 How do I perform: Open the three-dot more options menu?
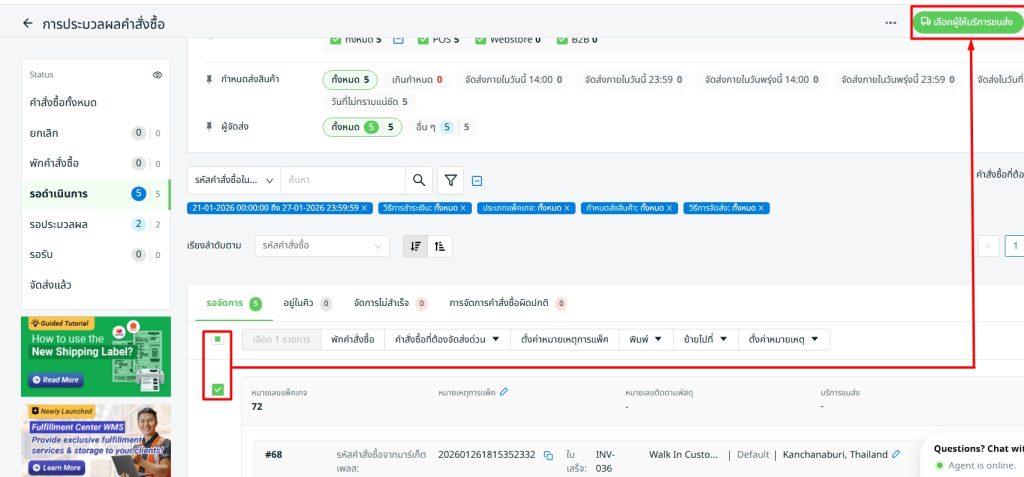coord(890,23)
